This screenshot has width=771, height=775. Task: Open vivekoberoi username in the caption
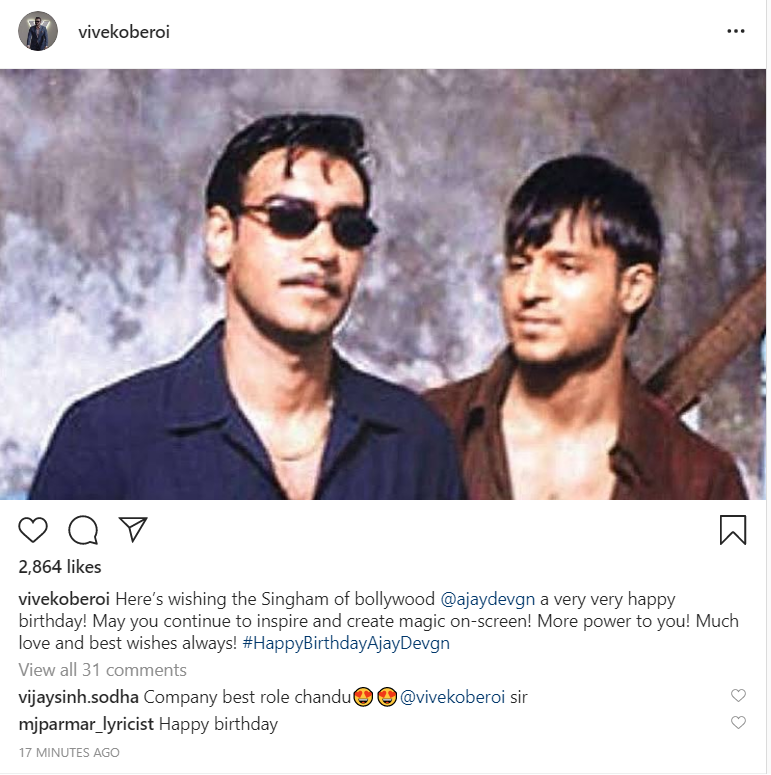64,599
